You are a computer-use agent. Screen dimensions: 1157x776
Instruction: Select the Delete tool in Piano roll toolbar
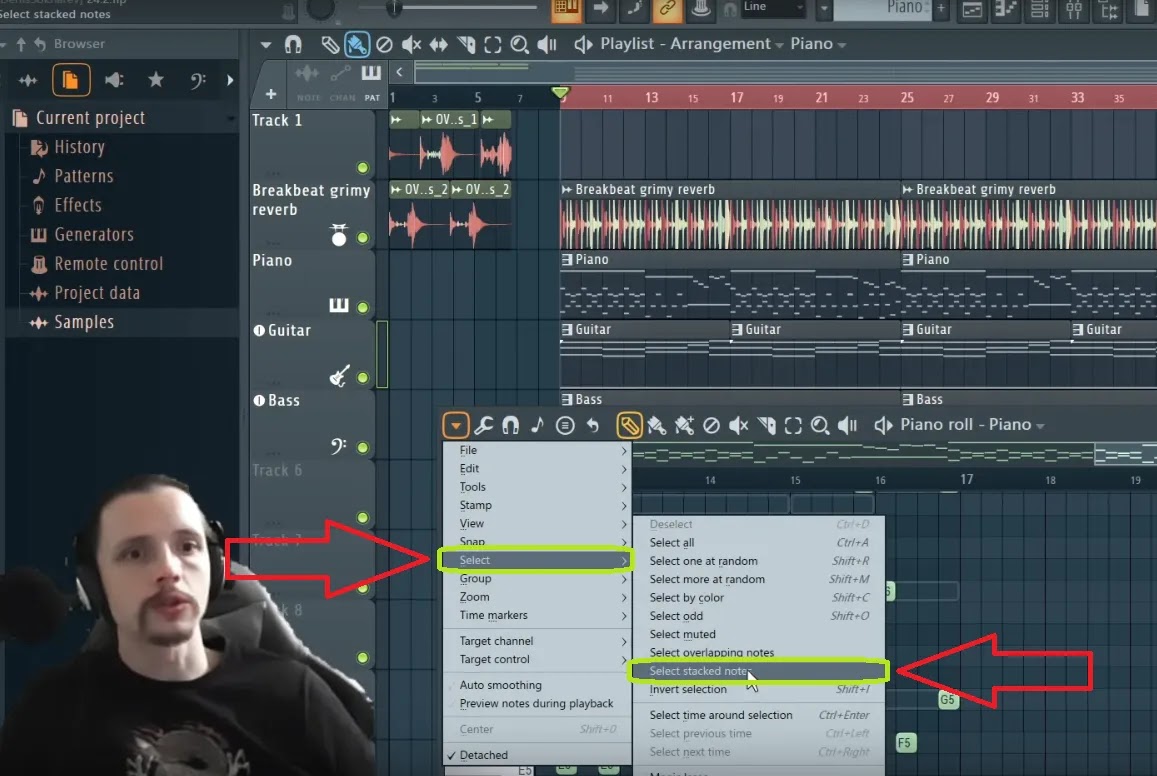pos(711,425)
